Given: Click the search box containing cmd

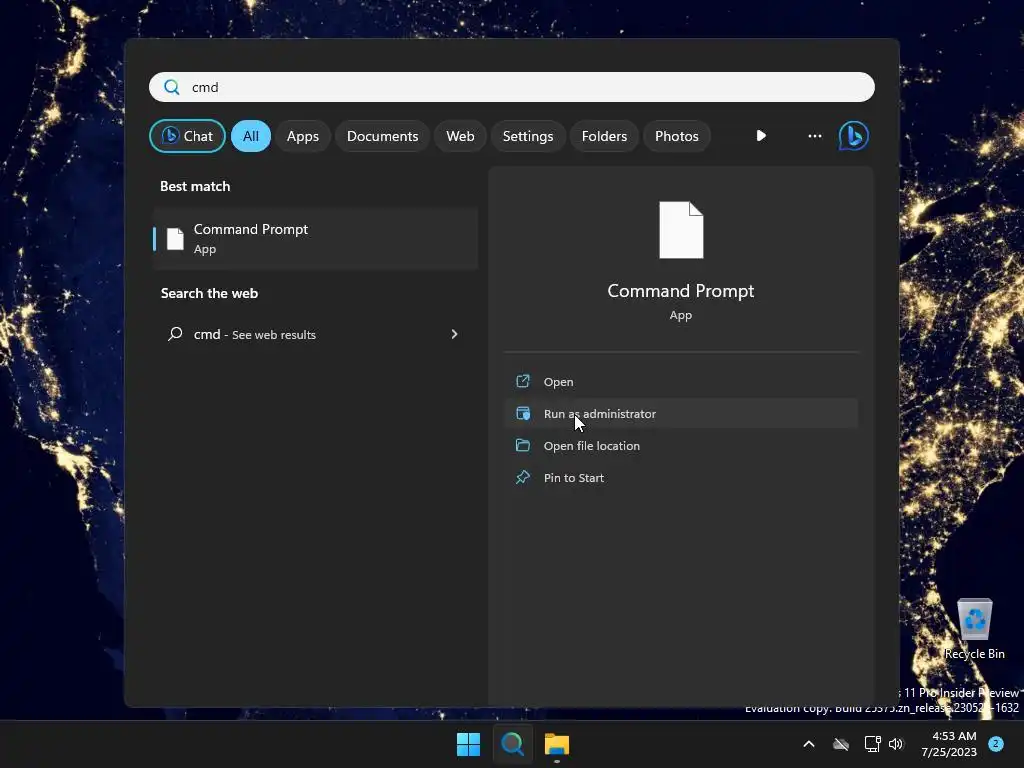Looking at the screenshot, I should (511, 87).
